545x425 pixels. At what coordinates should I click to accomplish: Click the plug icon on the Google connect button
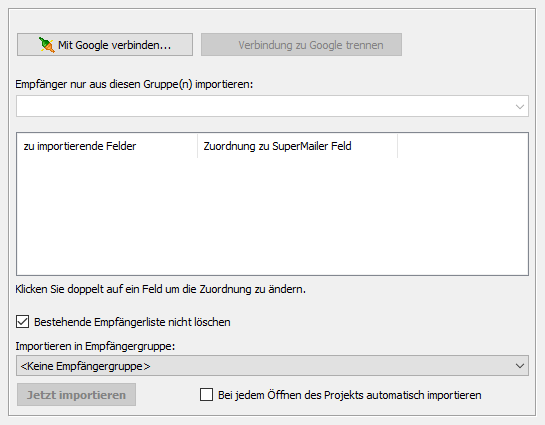click(46, 45)
